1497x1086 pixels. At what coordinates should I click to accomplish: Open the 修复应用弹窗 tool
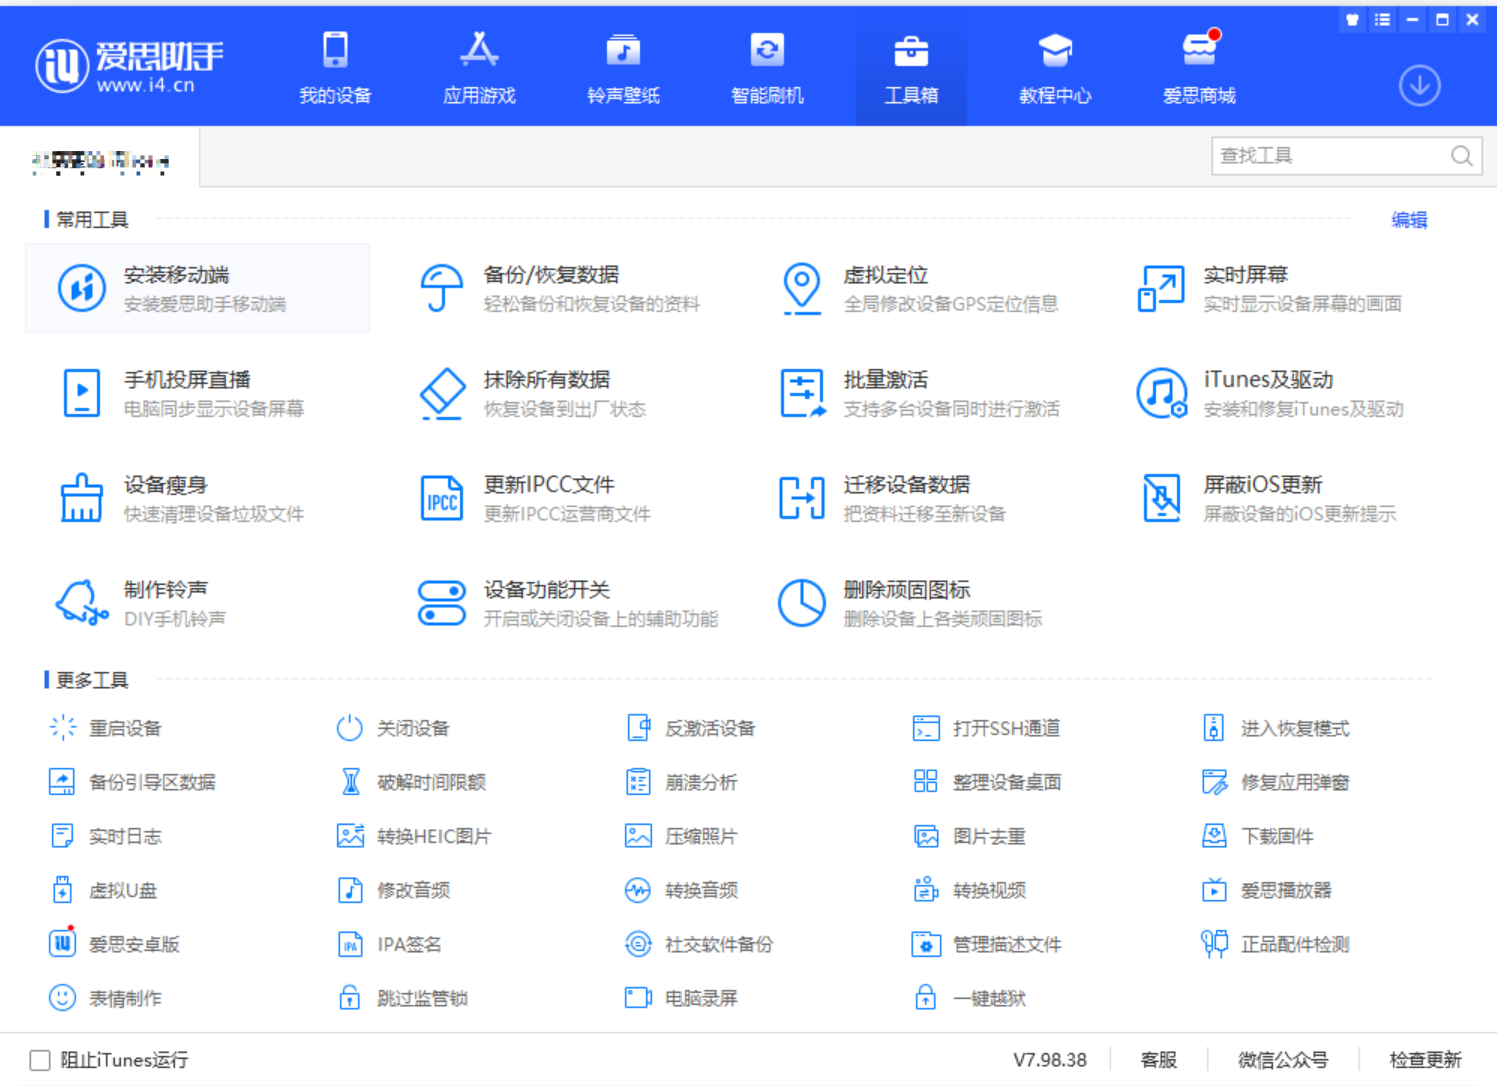(x=1275, y=782)
